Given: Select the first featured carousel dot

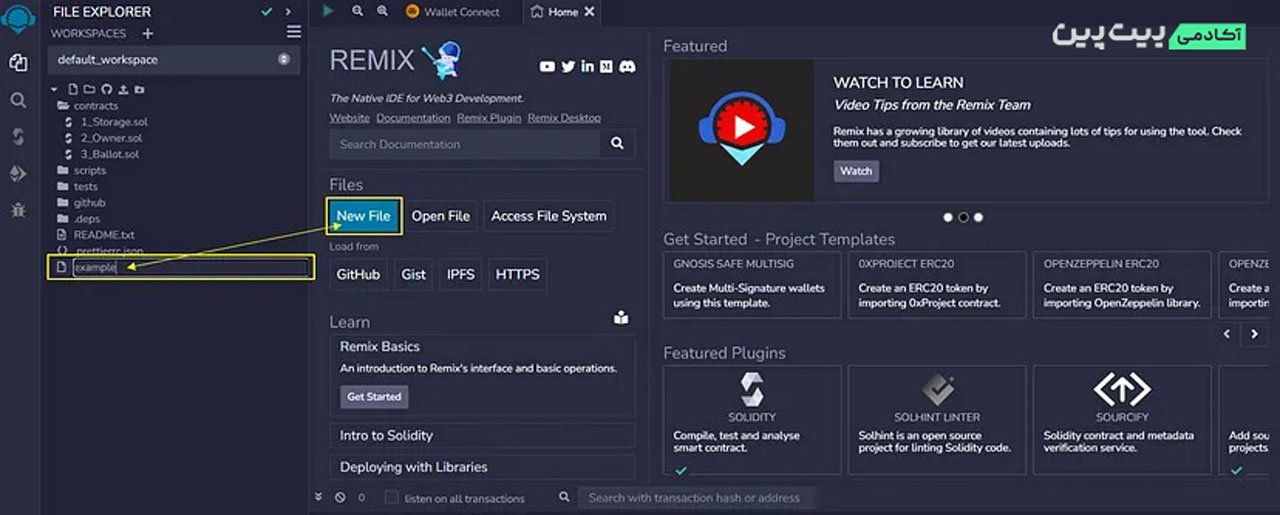Looking at the screenshot, I should [x=948, y=217].
